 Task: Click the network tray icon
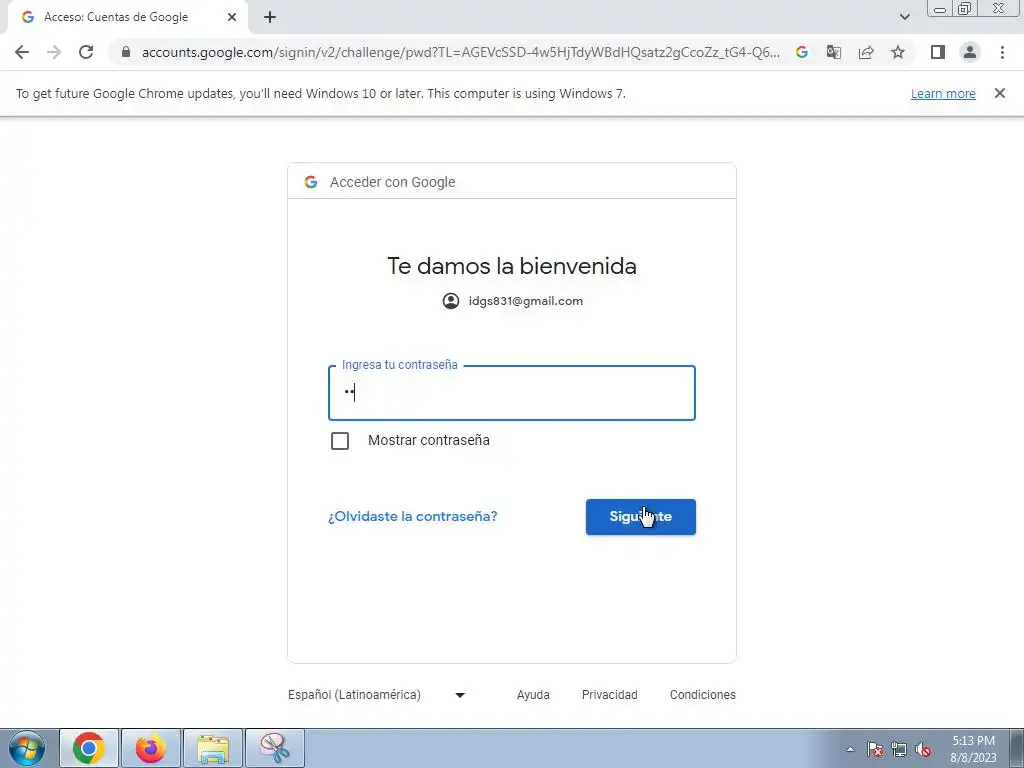tap(899, 750)
